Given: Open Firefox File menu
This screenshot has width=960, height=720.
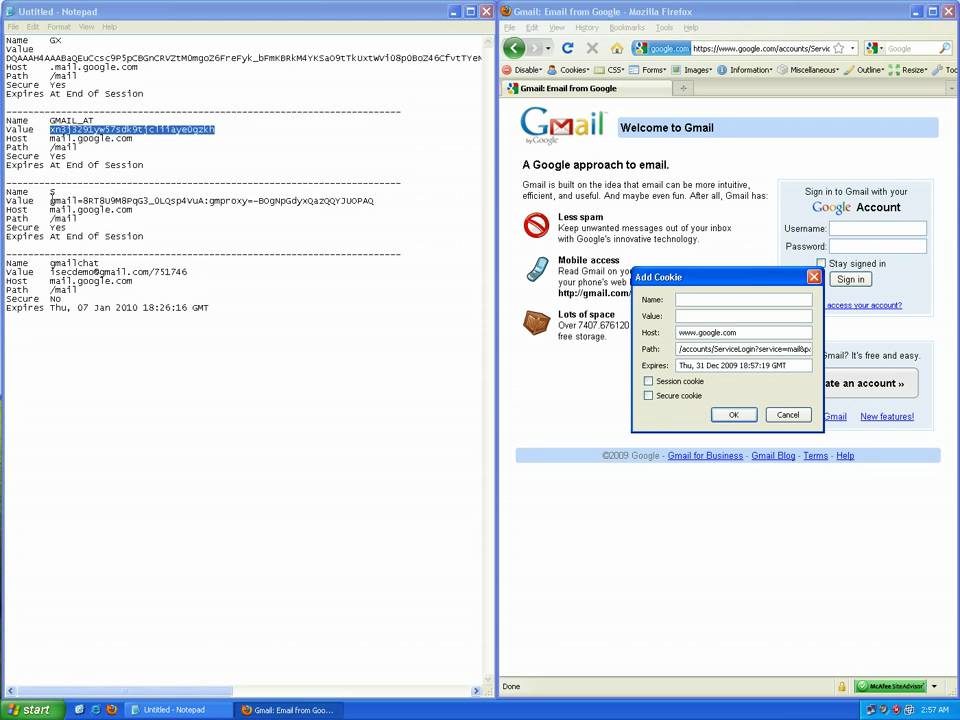Looking at the screenshot, I should (509, 28).
